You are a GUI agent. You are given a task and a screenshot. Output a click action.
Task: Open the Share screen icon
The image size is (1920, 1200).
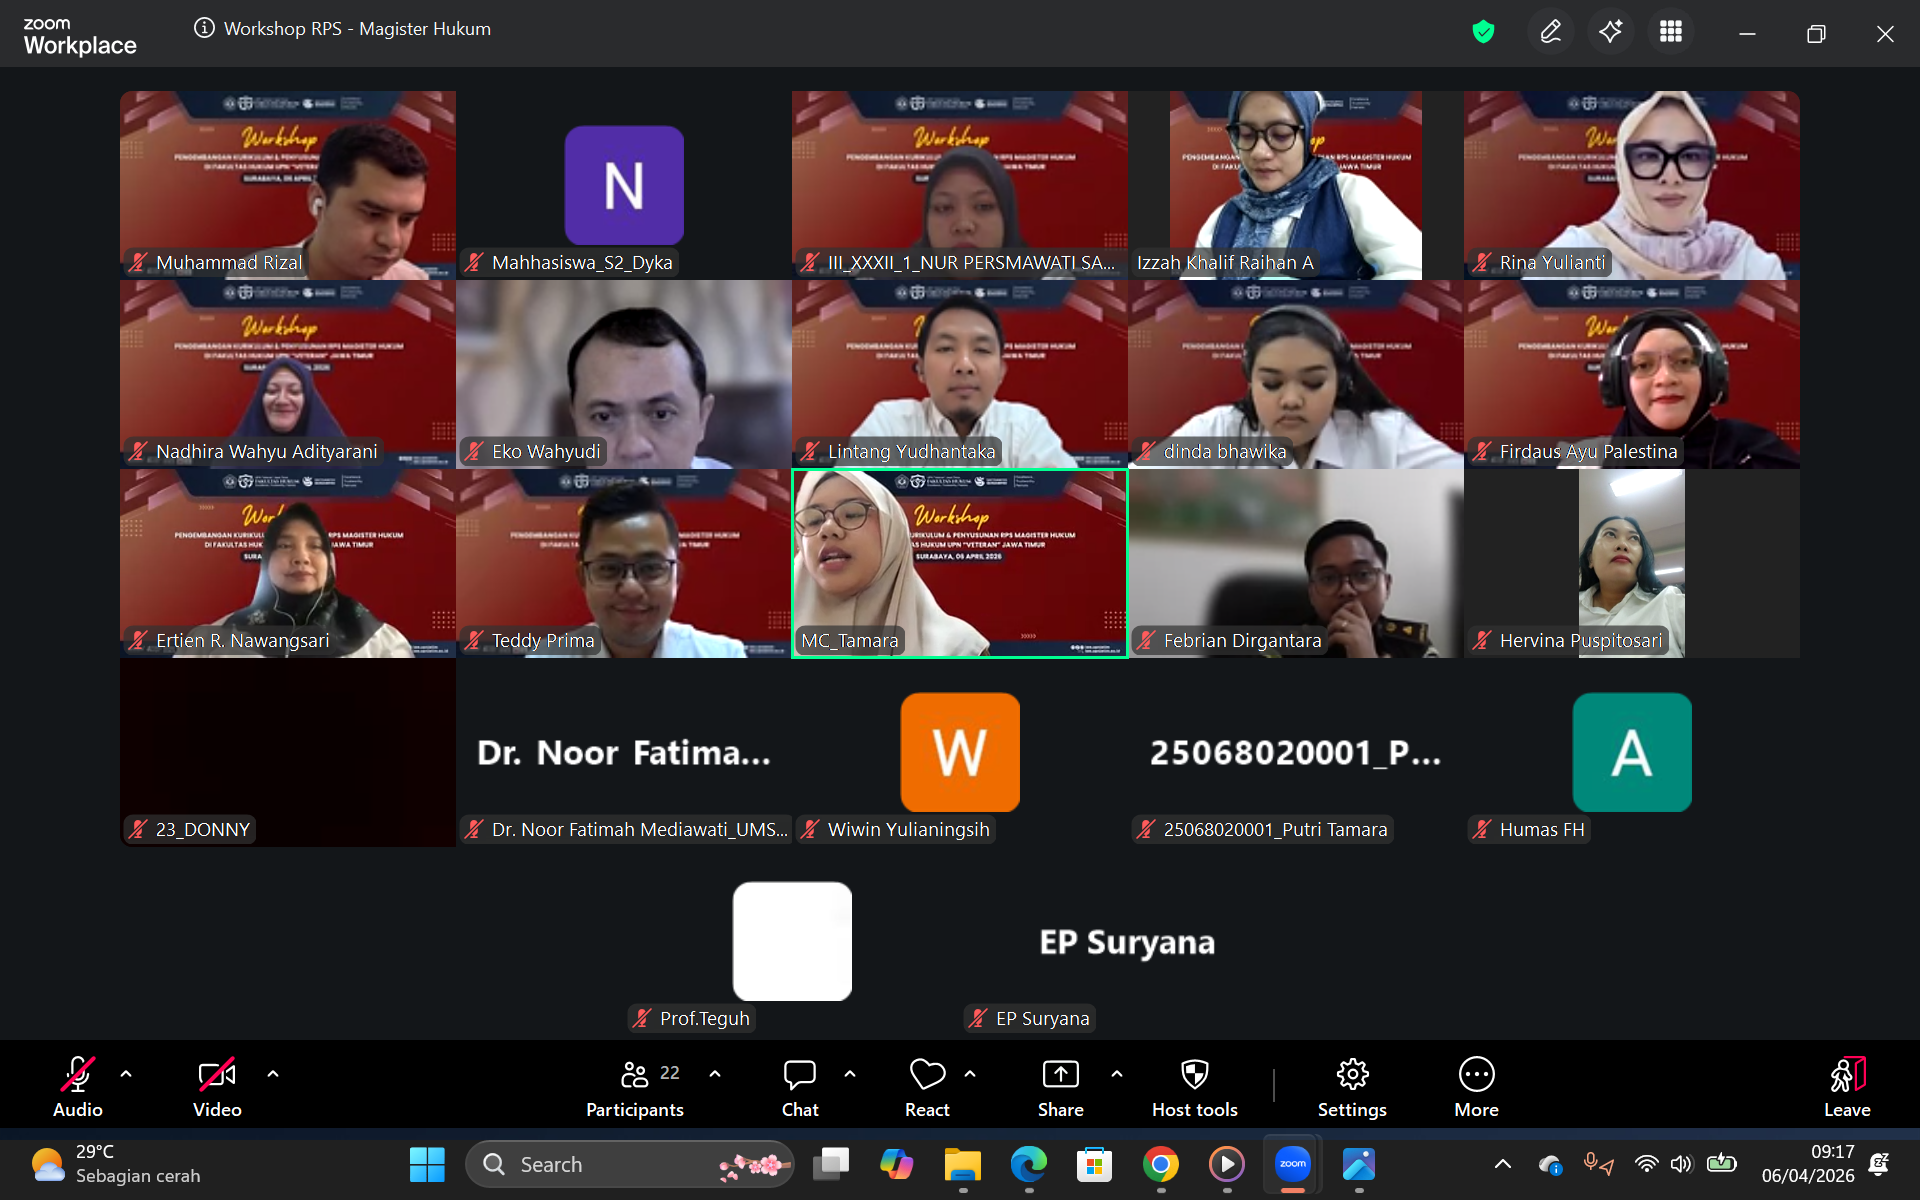point(1060,1086)
